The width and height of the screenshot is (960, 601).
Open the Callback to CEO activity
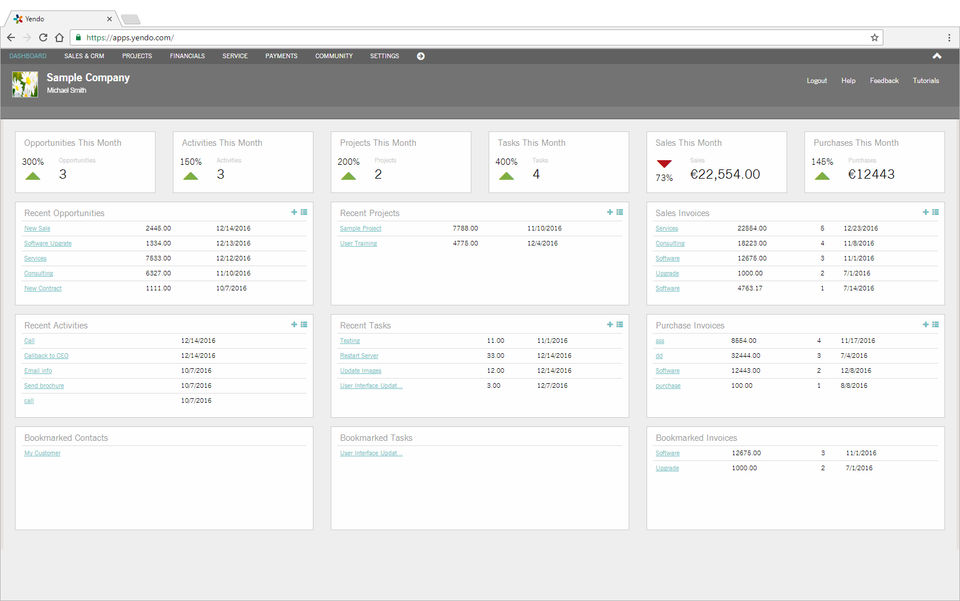[x=47, y=356]
